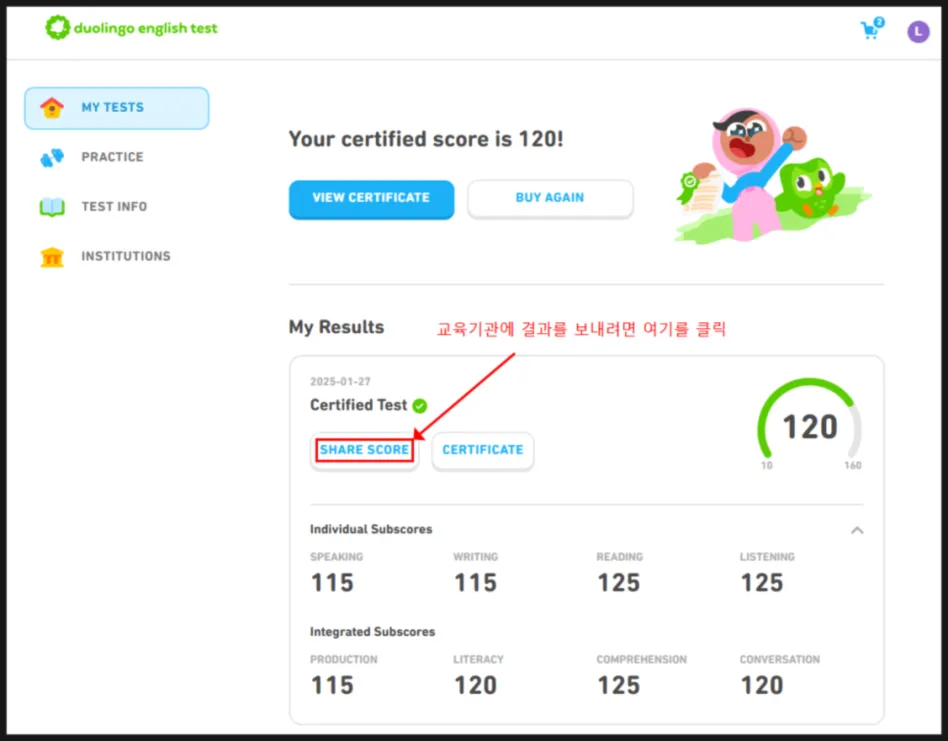
Task: Open the Practice section
Action: coord(112,157)
